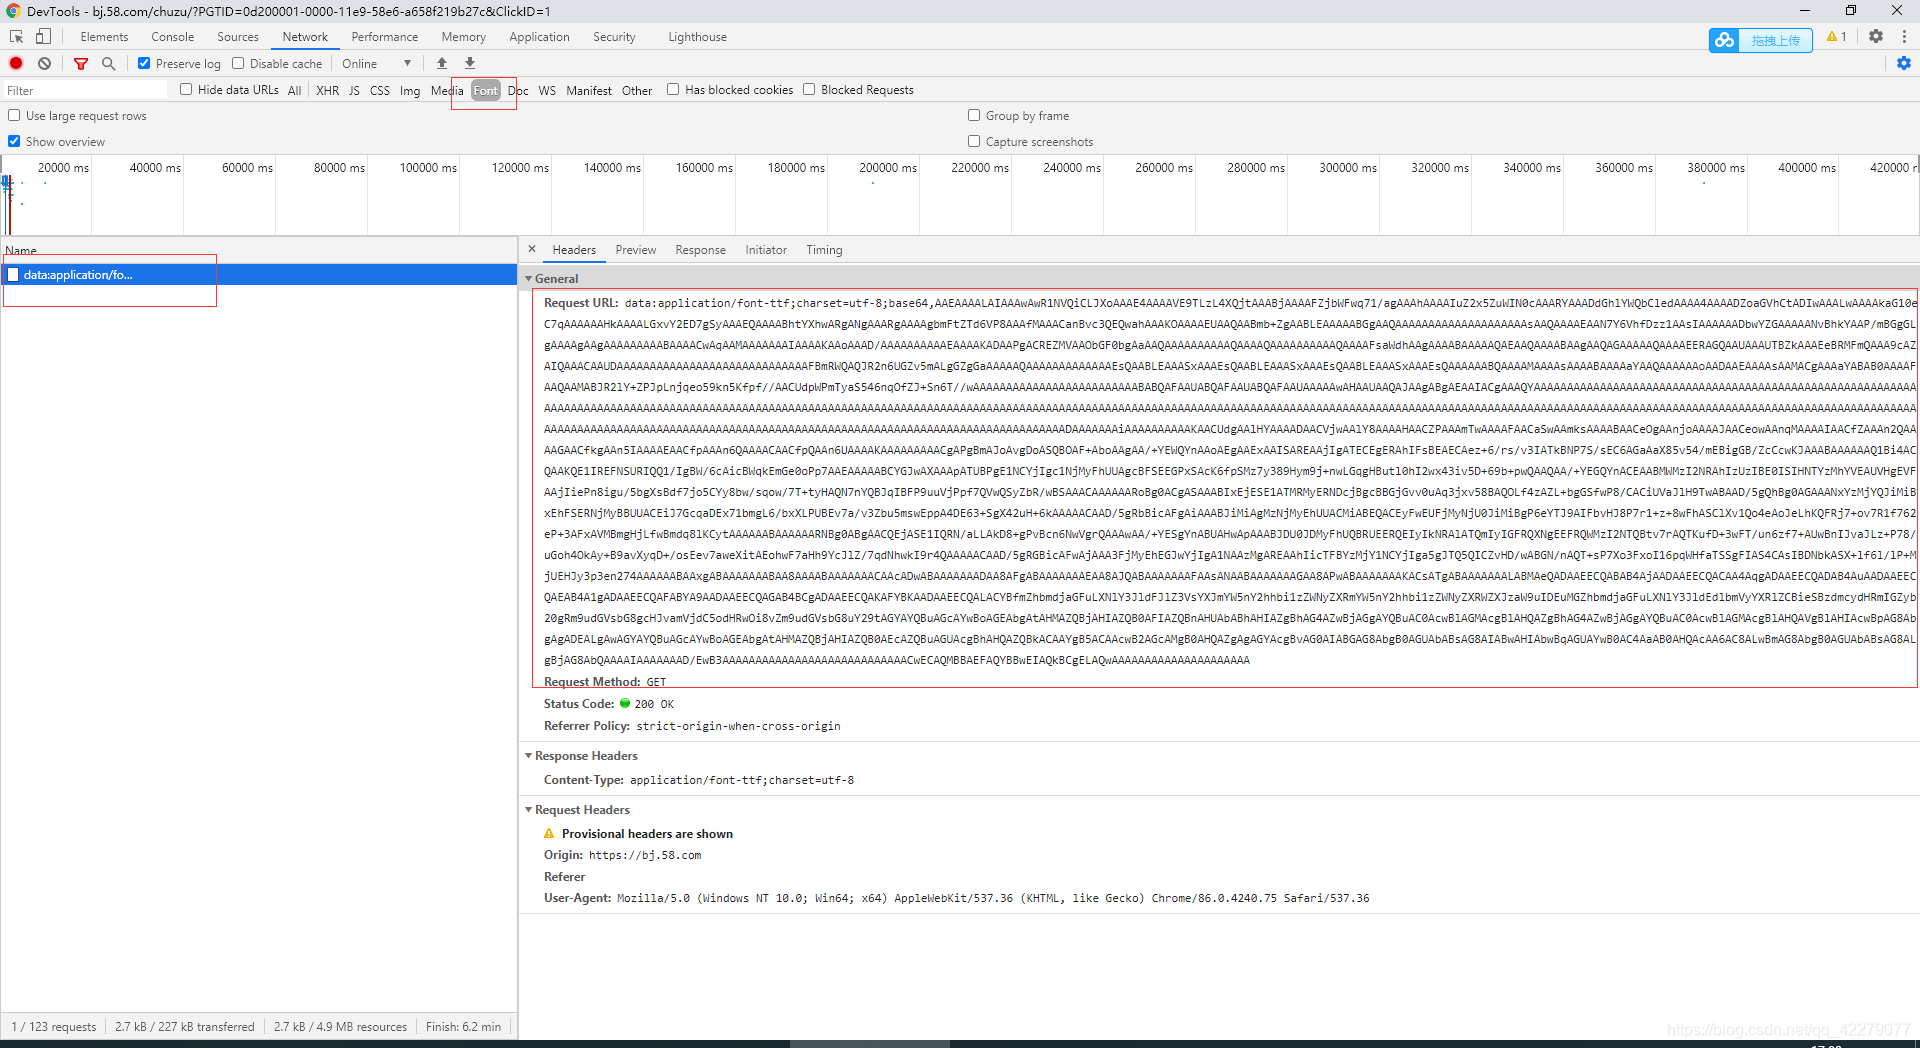
Task: Filter requests by Doc
Action: [x=518, y=90]
